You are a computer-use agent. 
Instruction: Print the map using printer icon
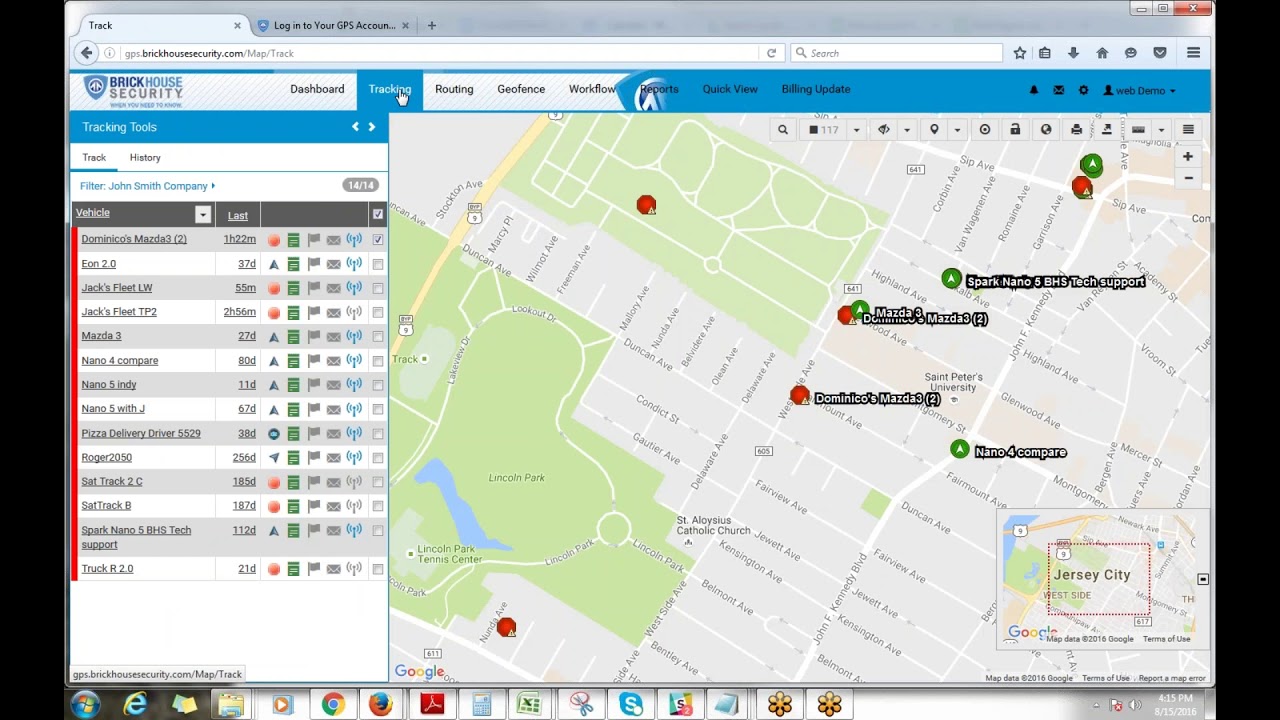click(x=1076, y=130)
